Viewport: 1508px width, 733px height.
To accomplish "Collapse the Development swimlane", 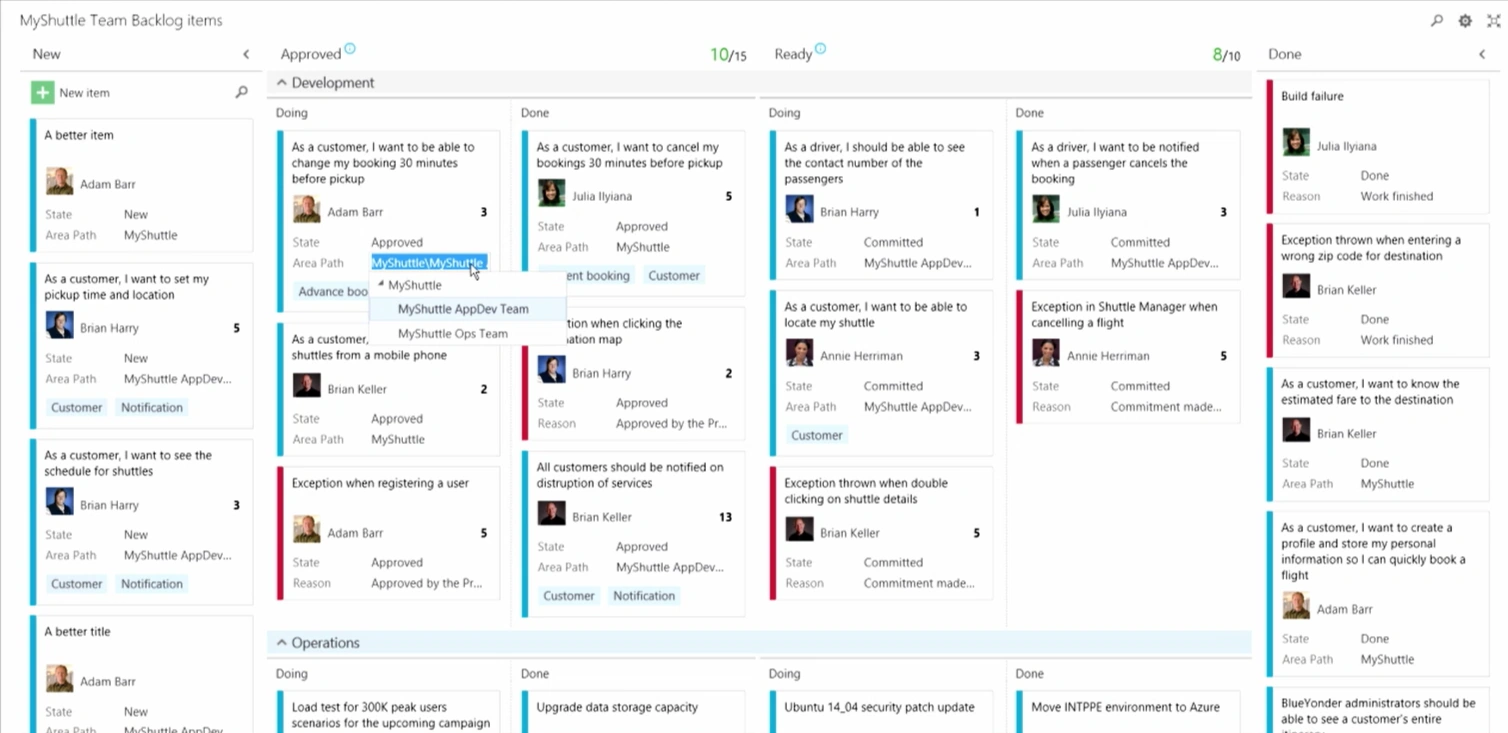I will click(283, 82).
